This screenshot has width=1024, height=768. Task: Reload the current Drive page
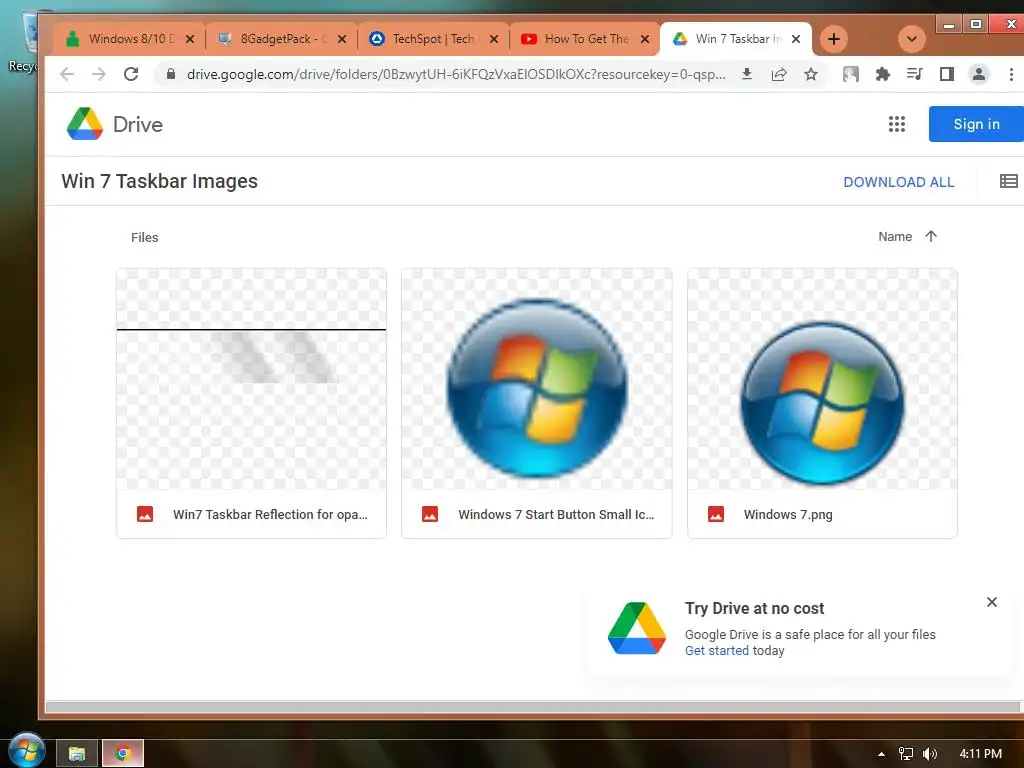131,74
